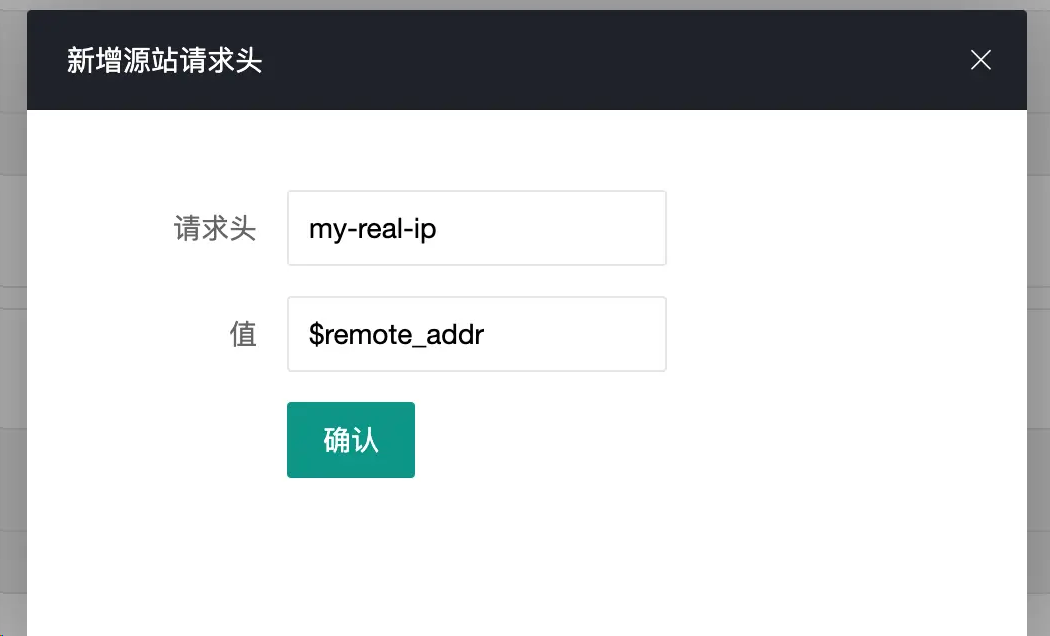Viewport: 1050px width, 636px height.
Task: Click the my-real-ip text in header field
Action: [372, 229]
